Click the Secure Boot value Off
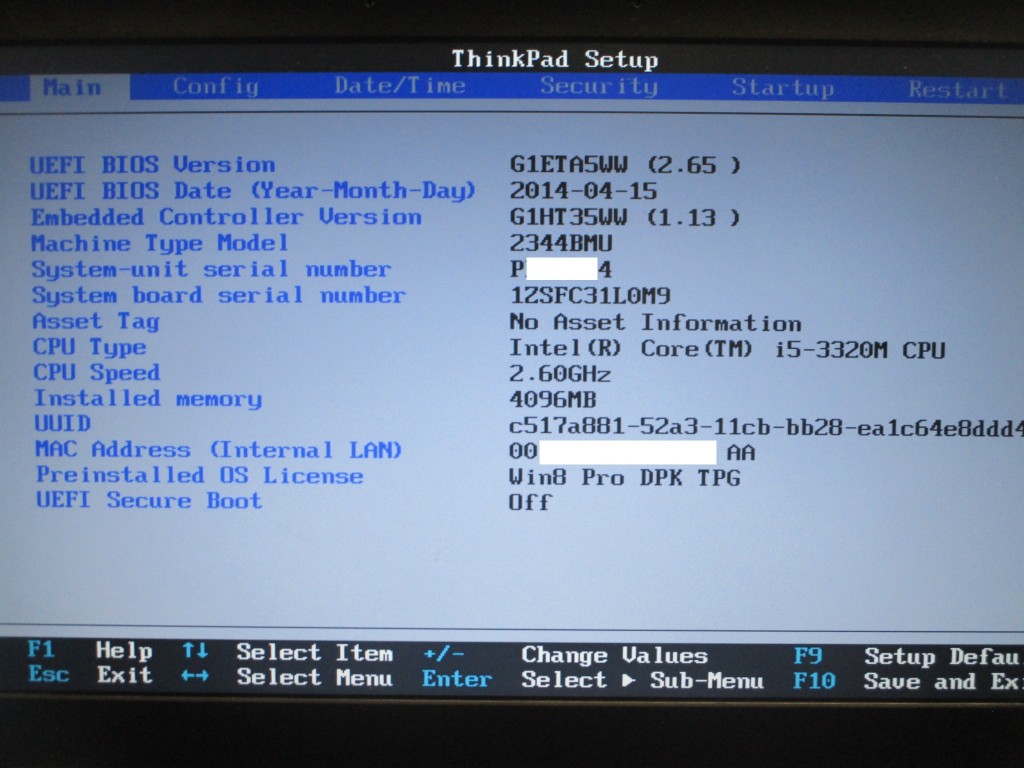The width and height of the screenshot is (1024, 768). (530, 502)
